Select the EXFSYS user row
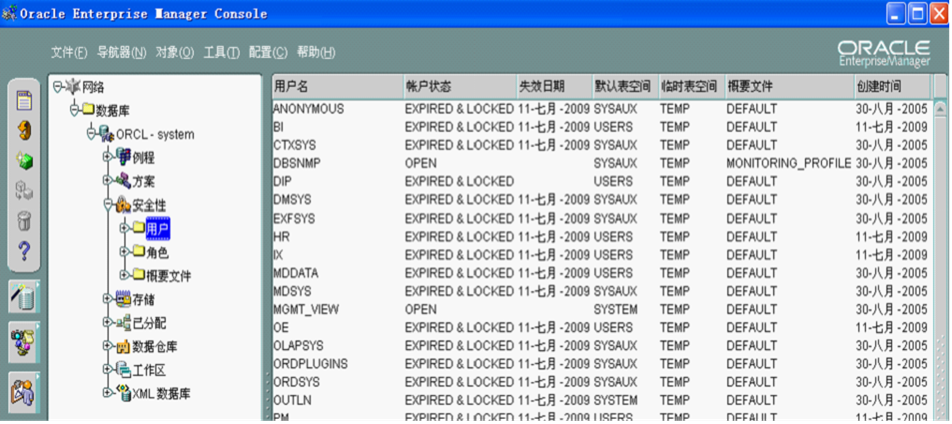 (601, 218)
